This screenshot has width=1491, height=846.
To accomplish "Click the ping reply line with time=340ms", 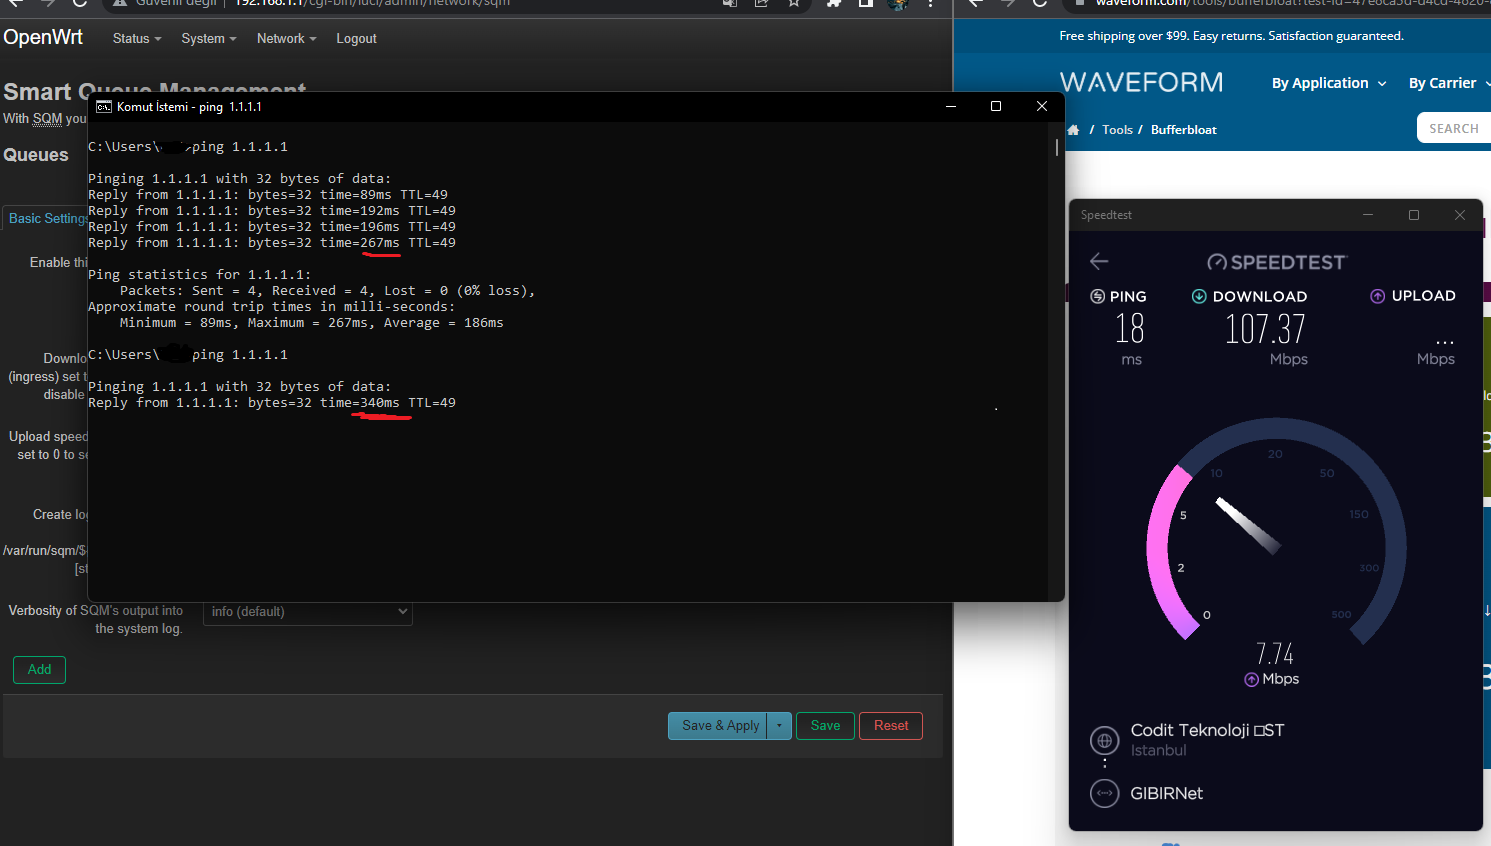I will 272,403.
